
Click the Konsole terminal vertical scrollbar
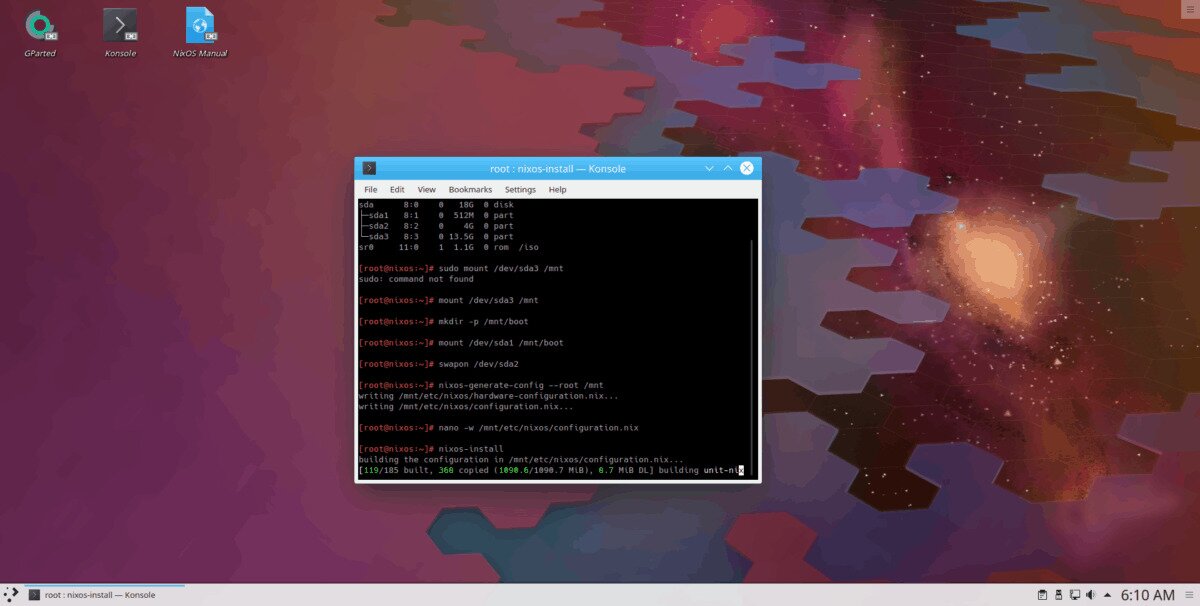point(752,350)
